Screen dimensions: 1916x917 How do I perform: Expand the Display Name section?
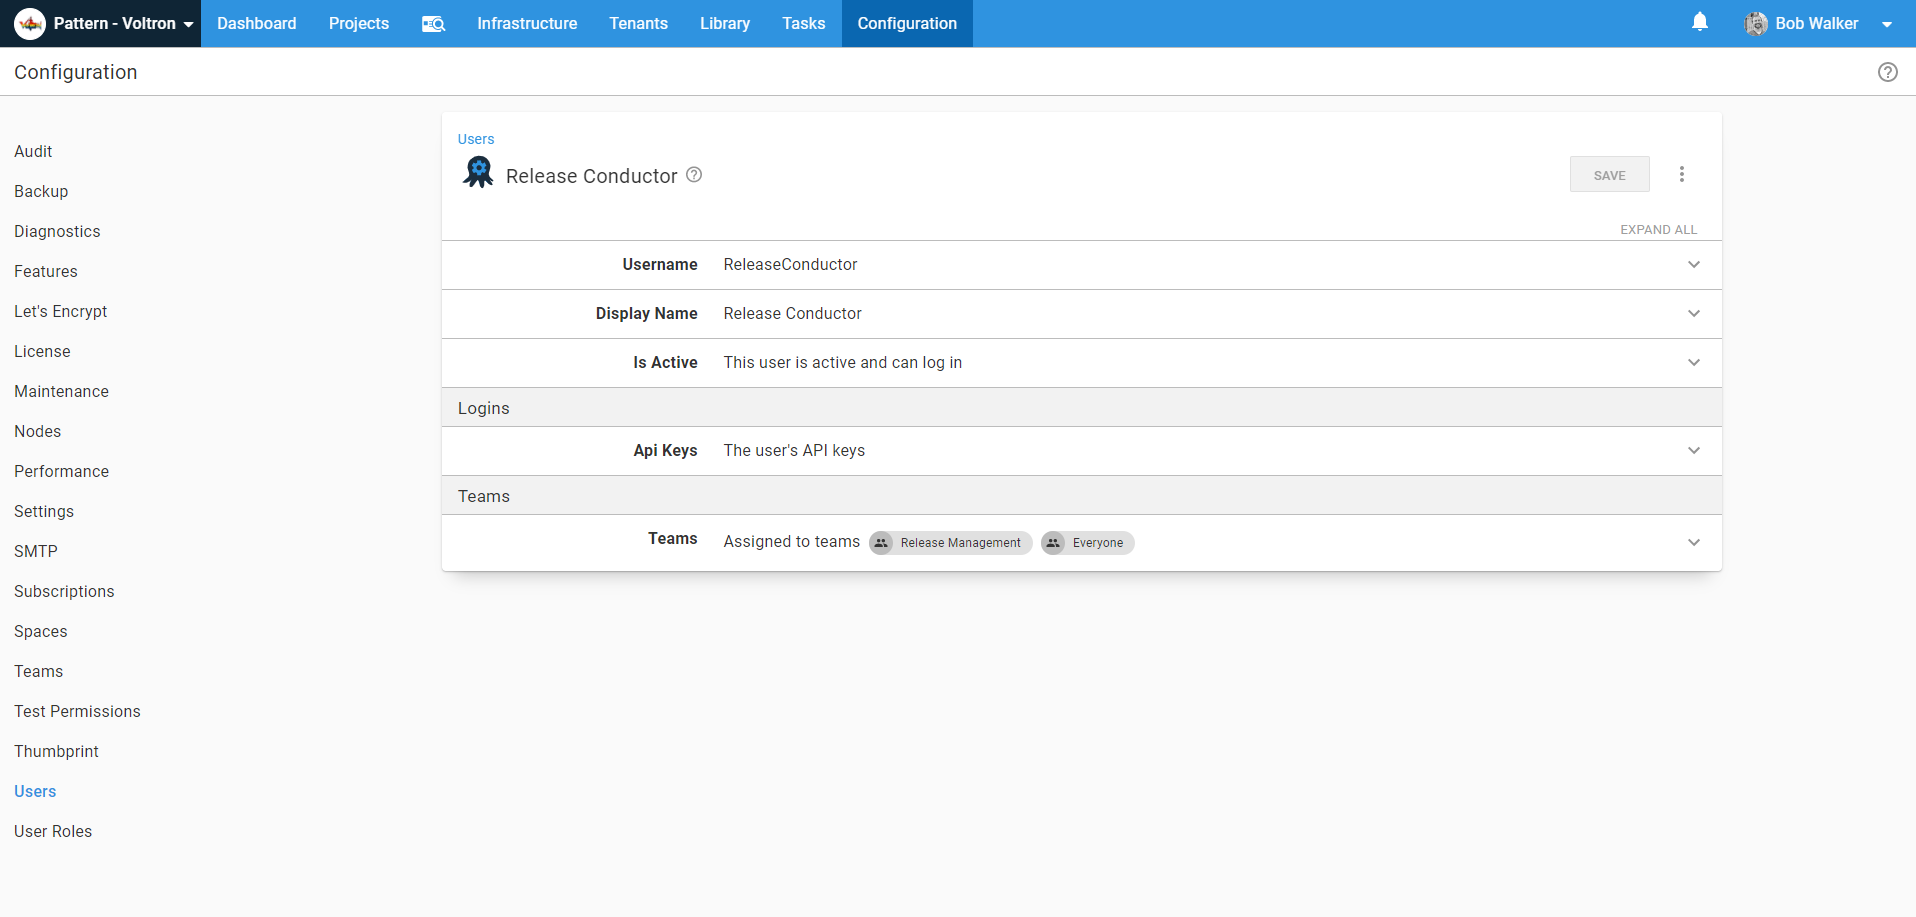tap(1694, 313)
